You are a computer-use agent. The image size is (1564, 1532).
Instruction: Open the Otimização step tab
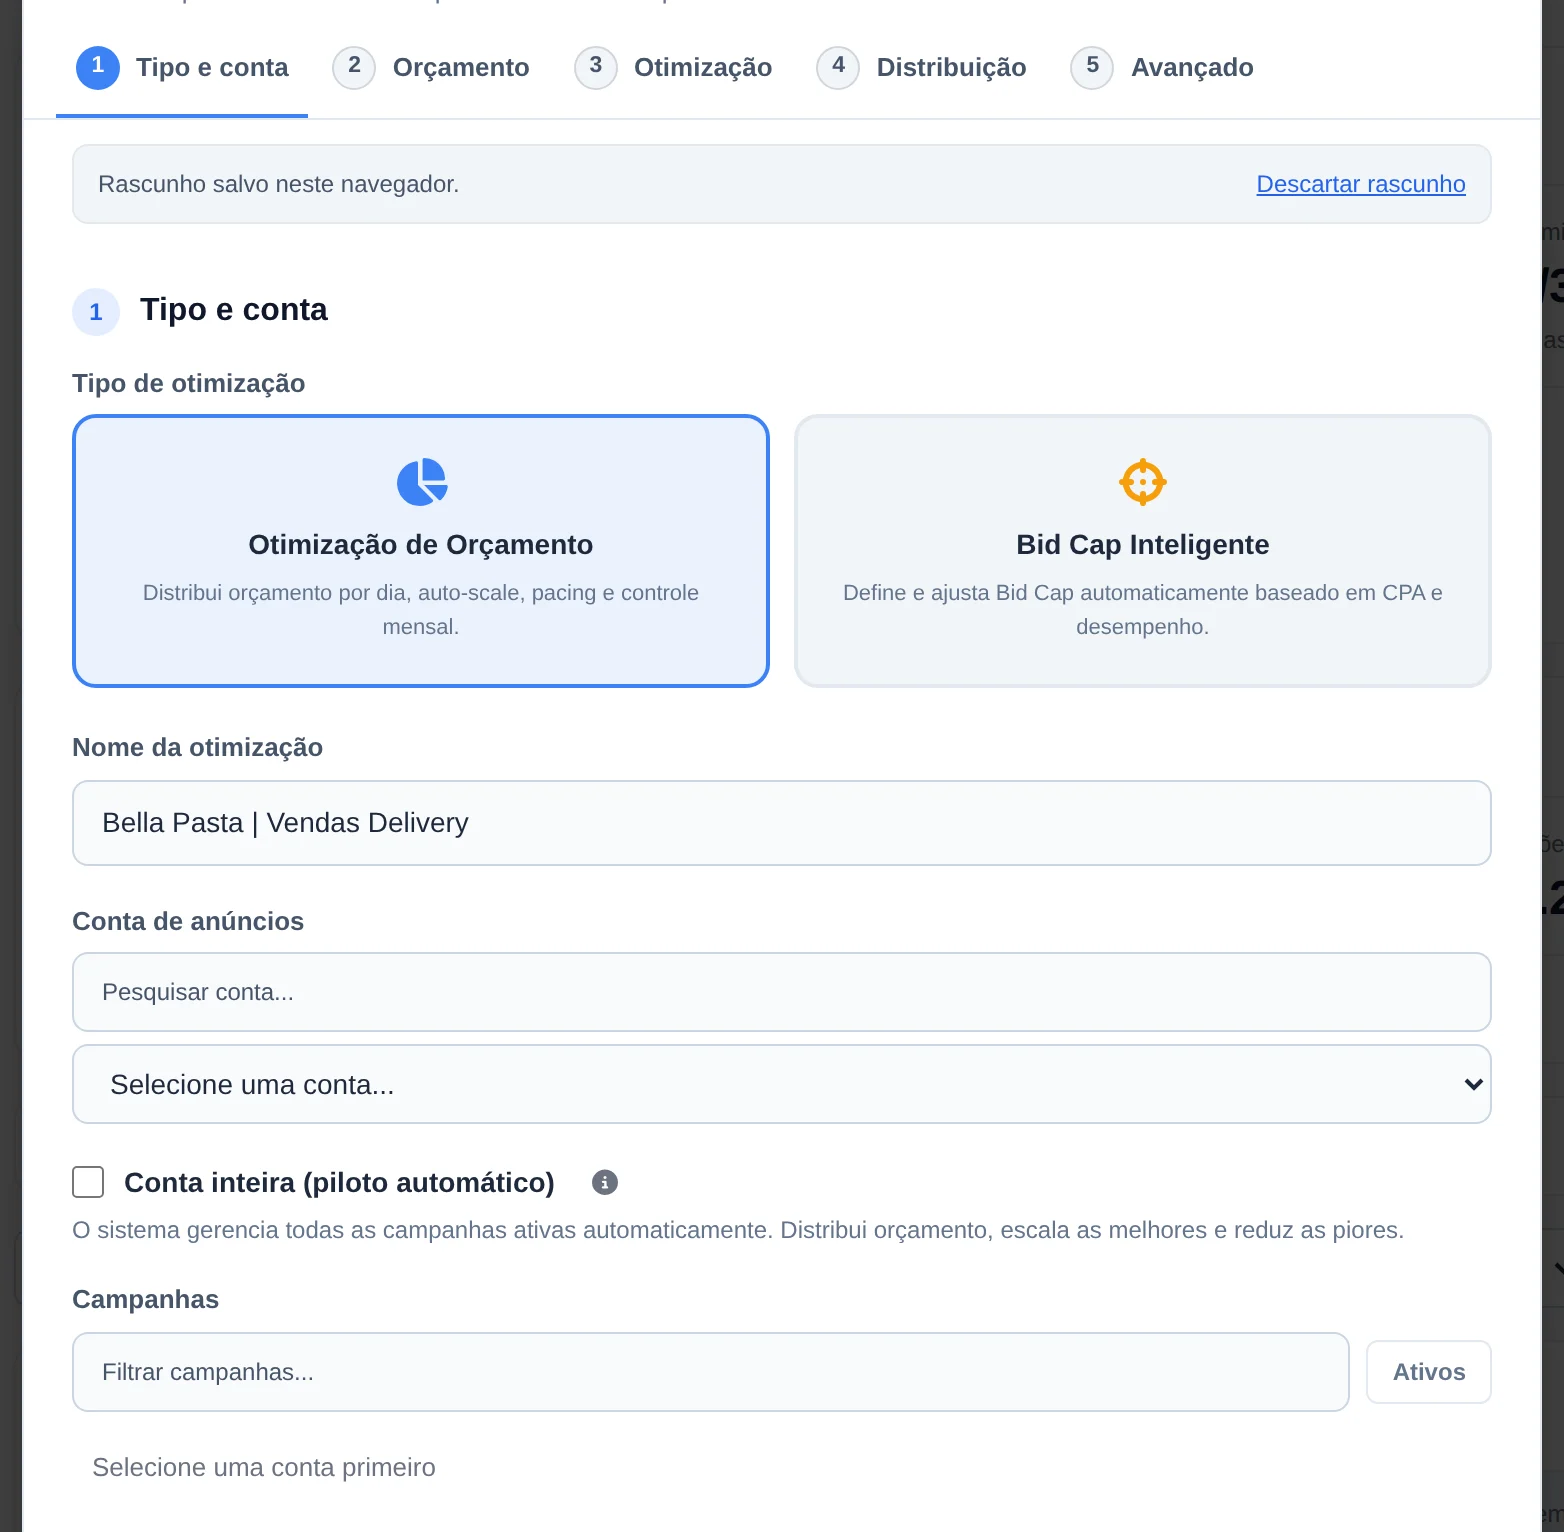[x=673, y=68]
